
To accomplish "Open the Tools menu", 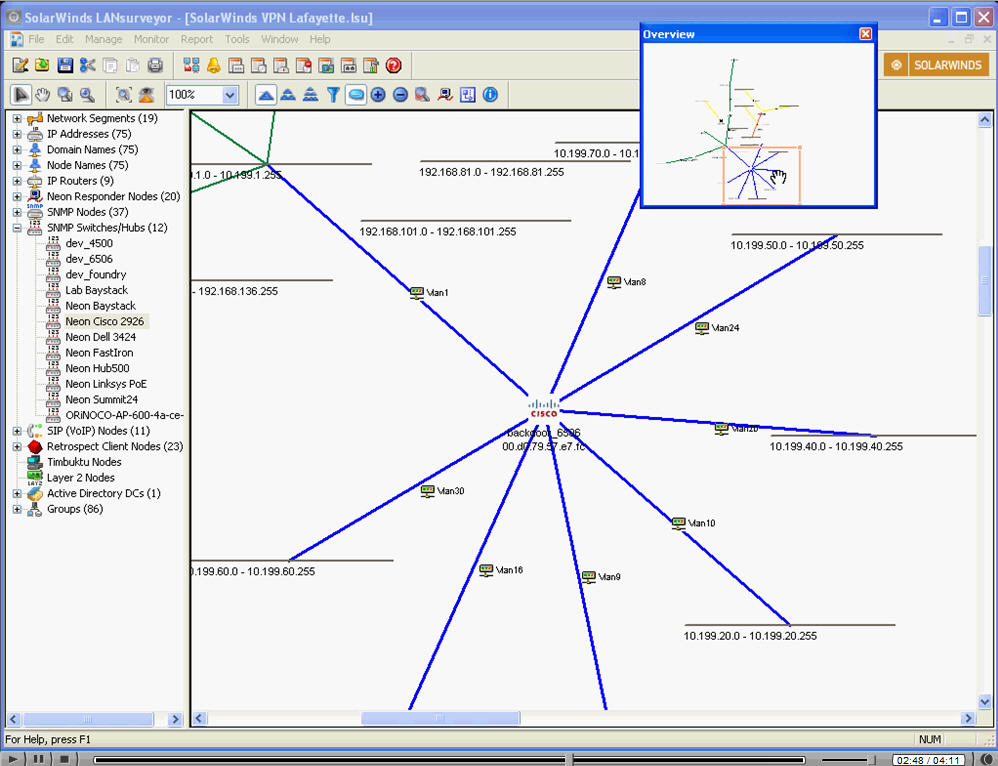I will (x=237, y=39).
